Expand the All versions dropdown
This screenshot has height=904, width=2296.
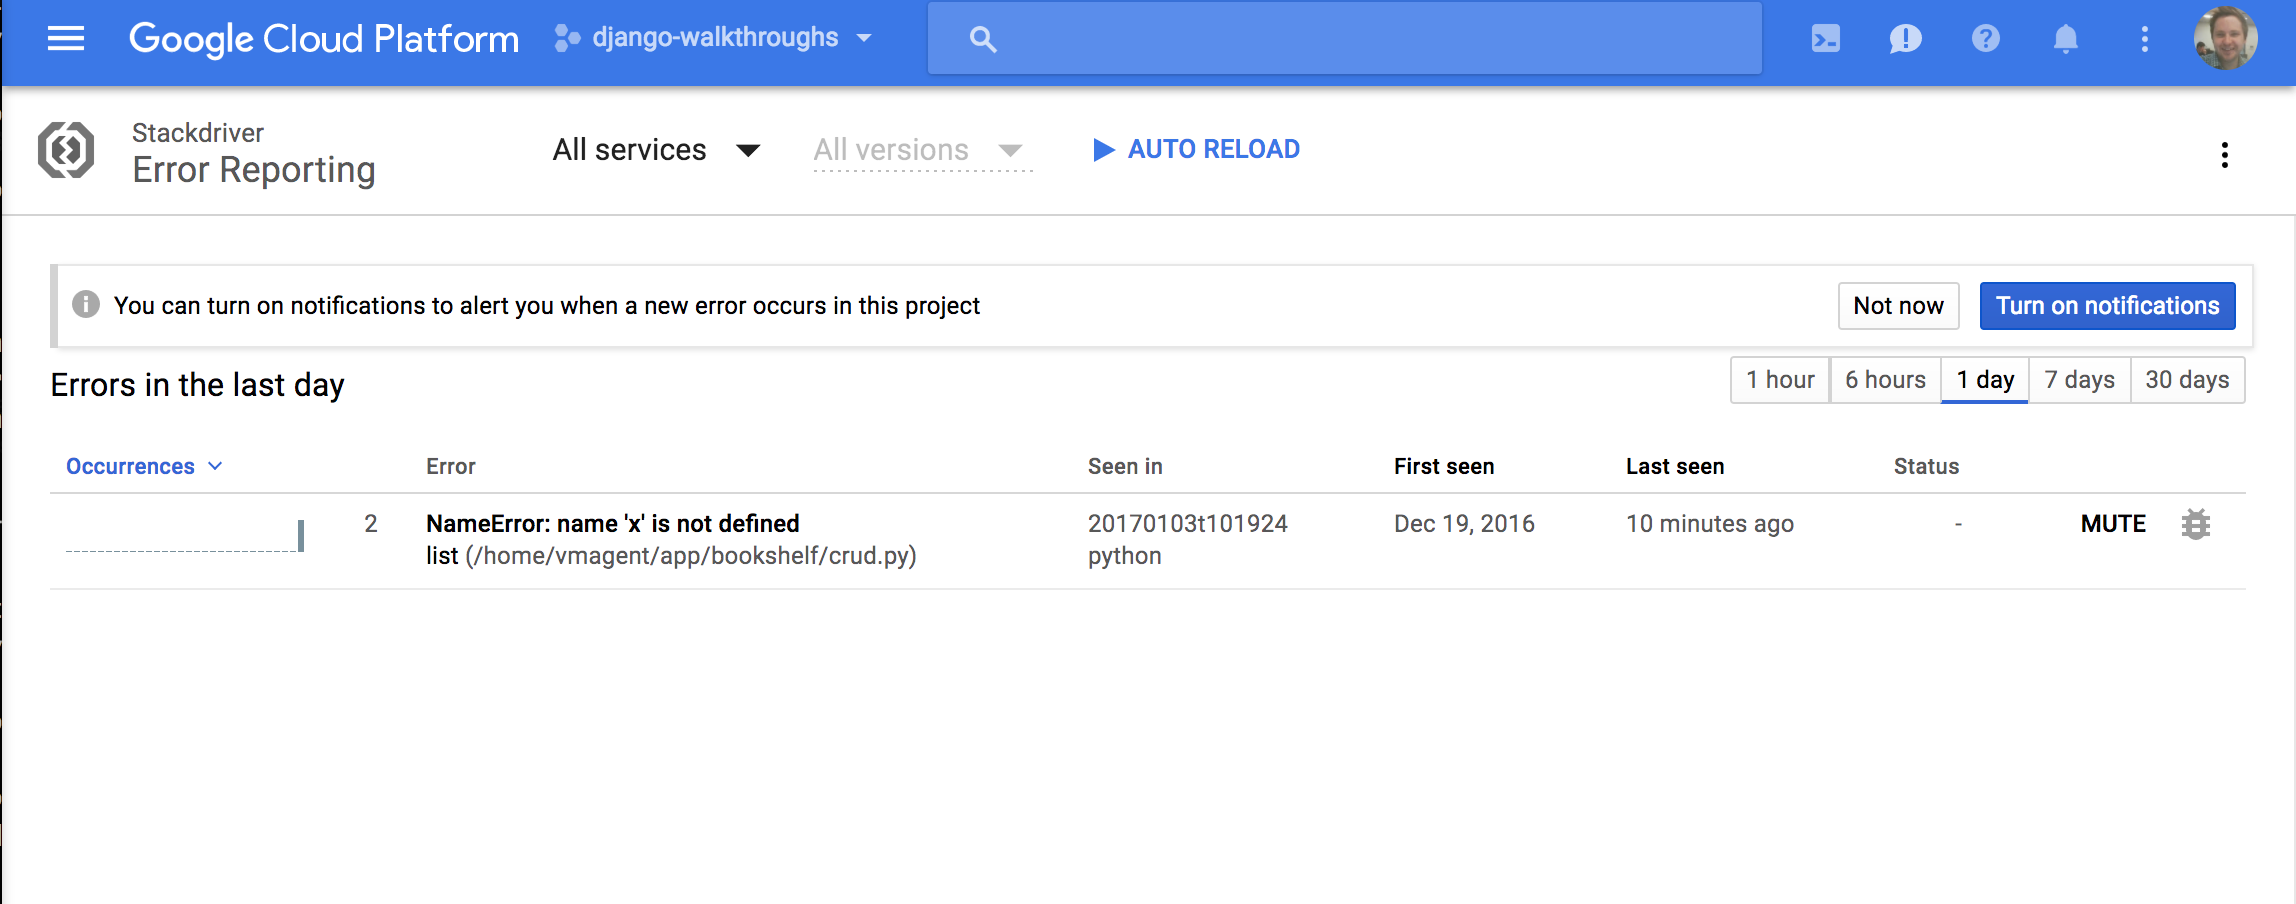coord(918,150)
